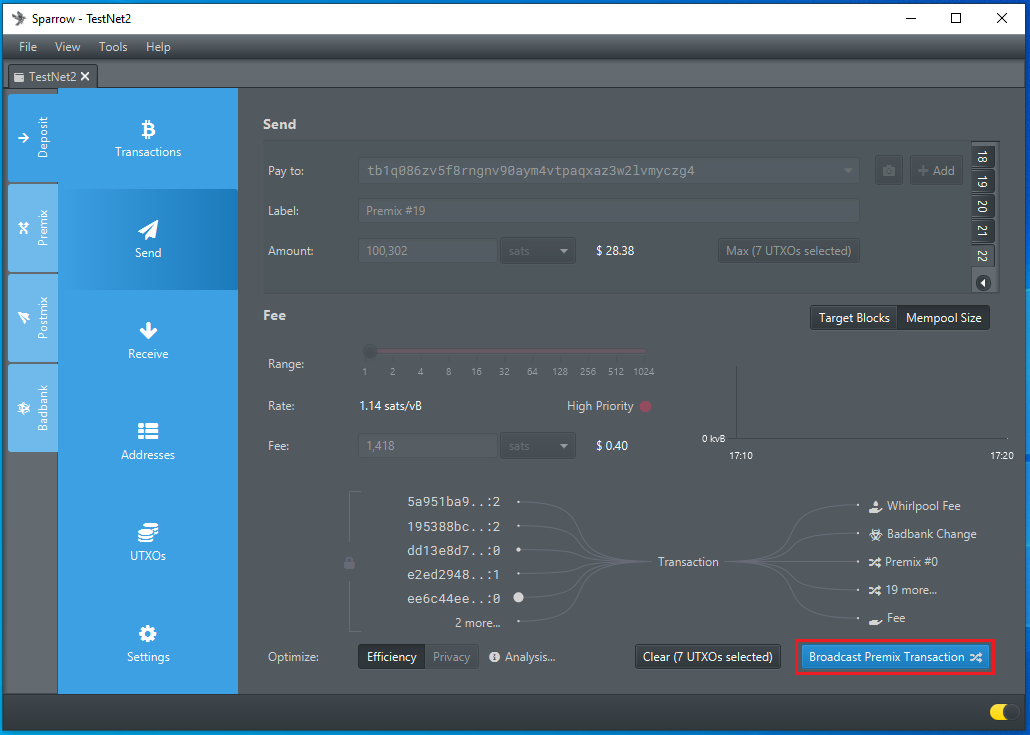Screen dimensions: 1030x735
Task: Open the Analysis info link
Action: click(523, 657)
